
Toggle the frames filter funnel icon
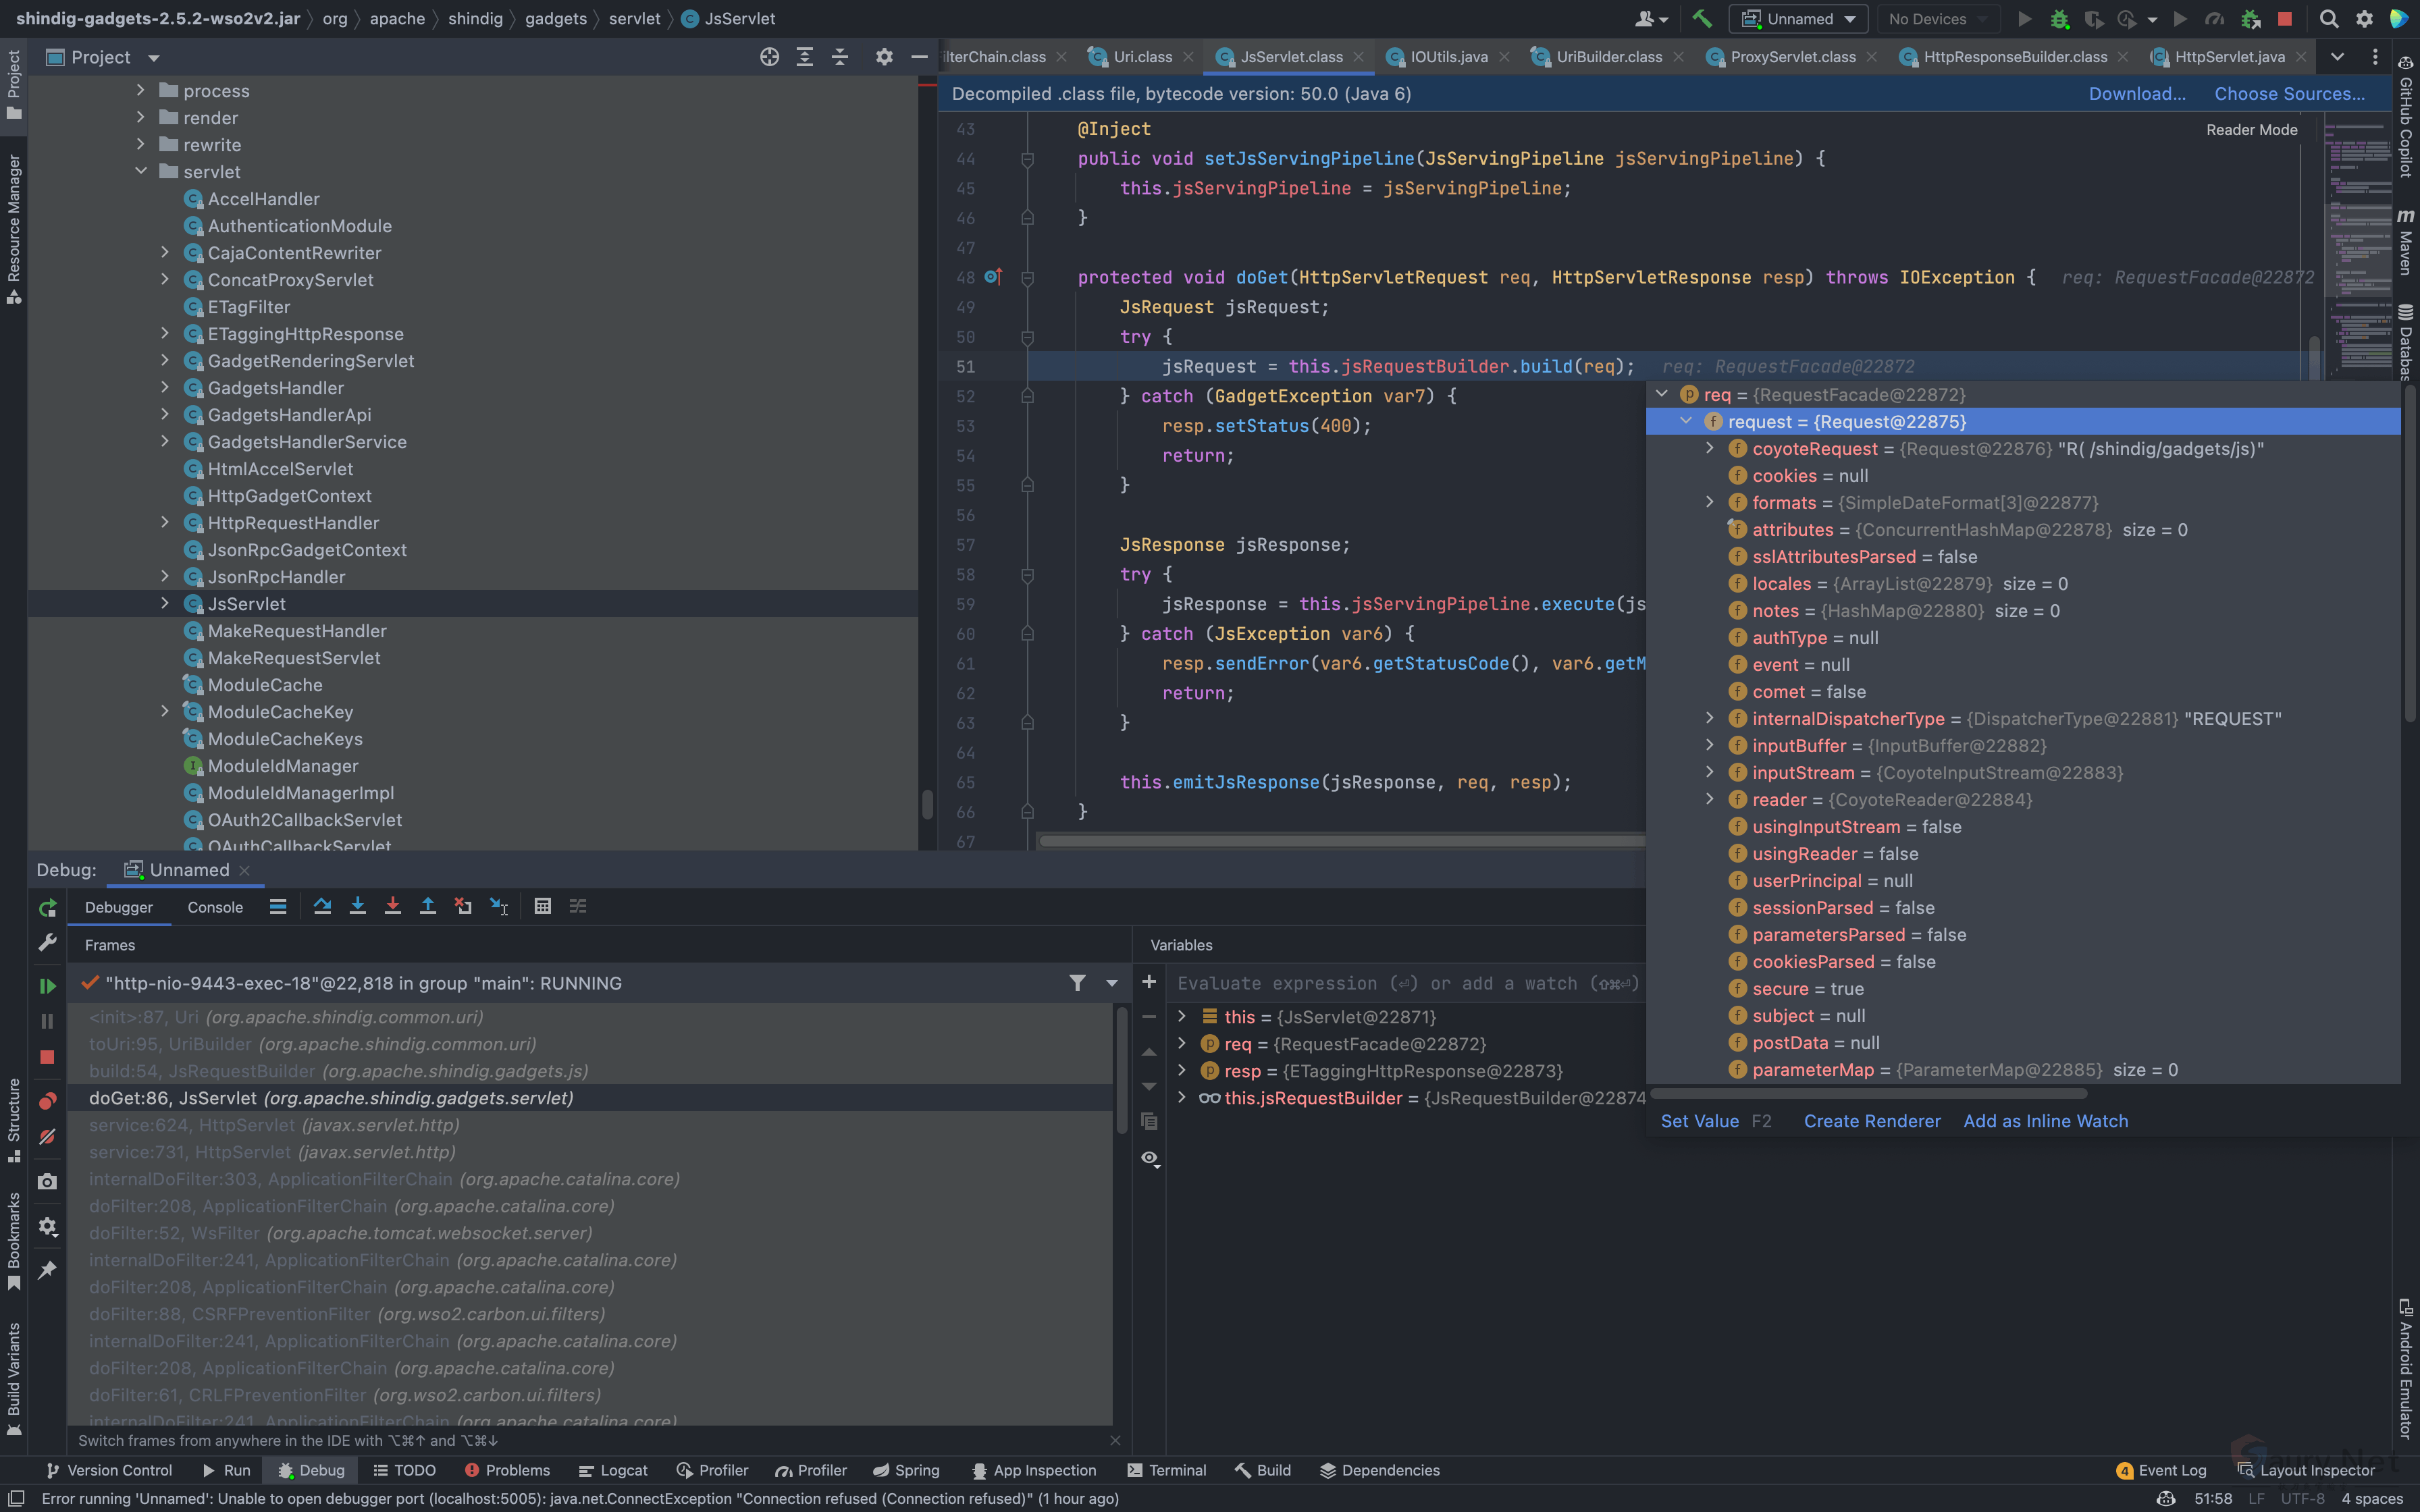tap(1077, 983)
